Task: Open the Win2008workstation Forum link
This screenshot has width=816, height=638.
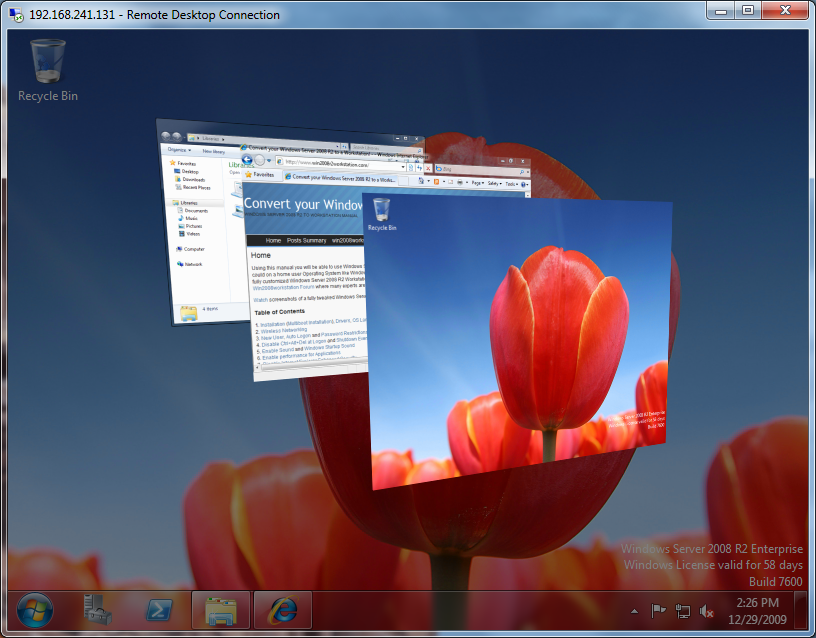Action: tap(283, 287)
